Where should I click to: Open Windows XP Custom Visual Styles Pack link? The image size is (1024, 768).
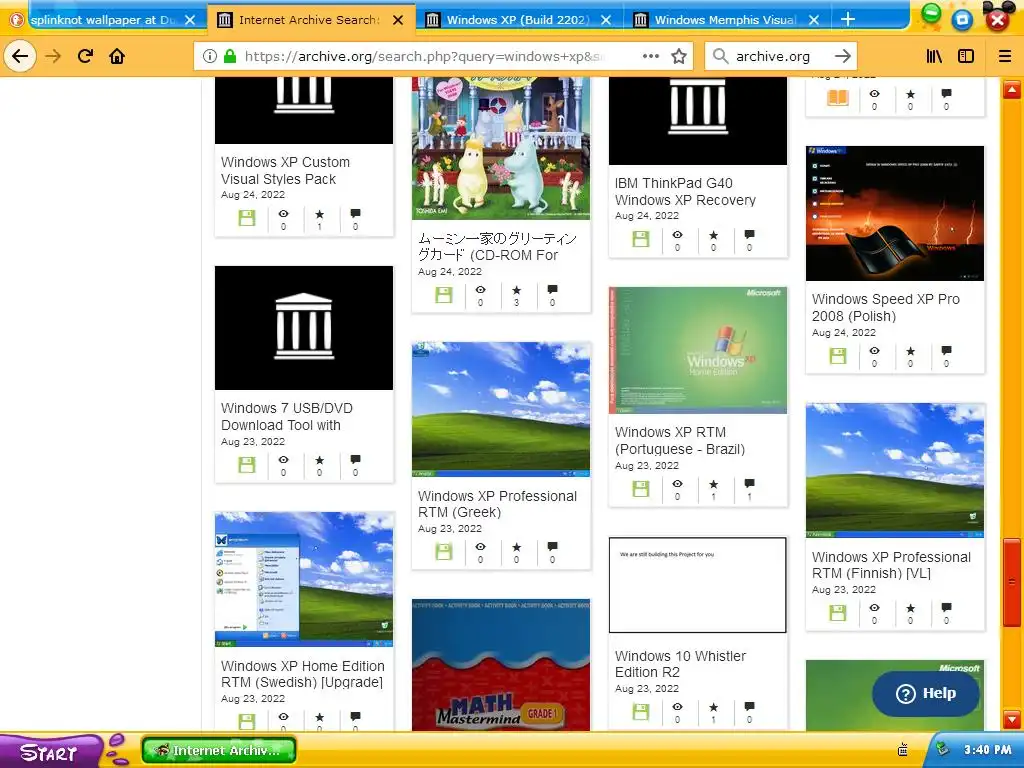pyautogui.click(x=285, y=170)
